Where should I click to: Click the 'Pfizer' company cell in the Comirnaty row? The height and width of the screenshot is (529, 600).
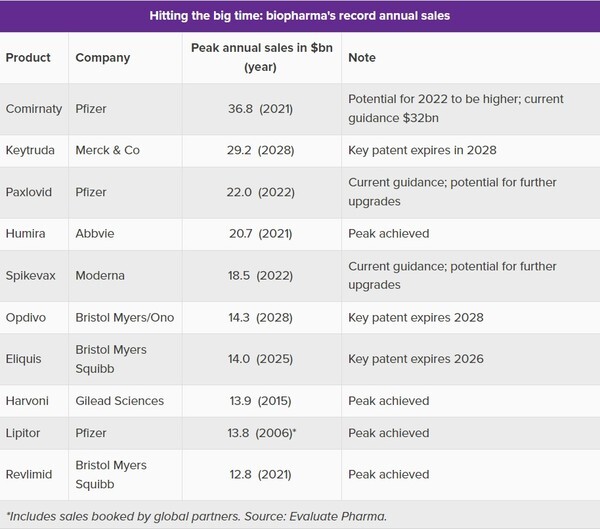point(91,109)
